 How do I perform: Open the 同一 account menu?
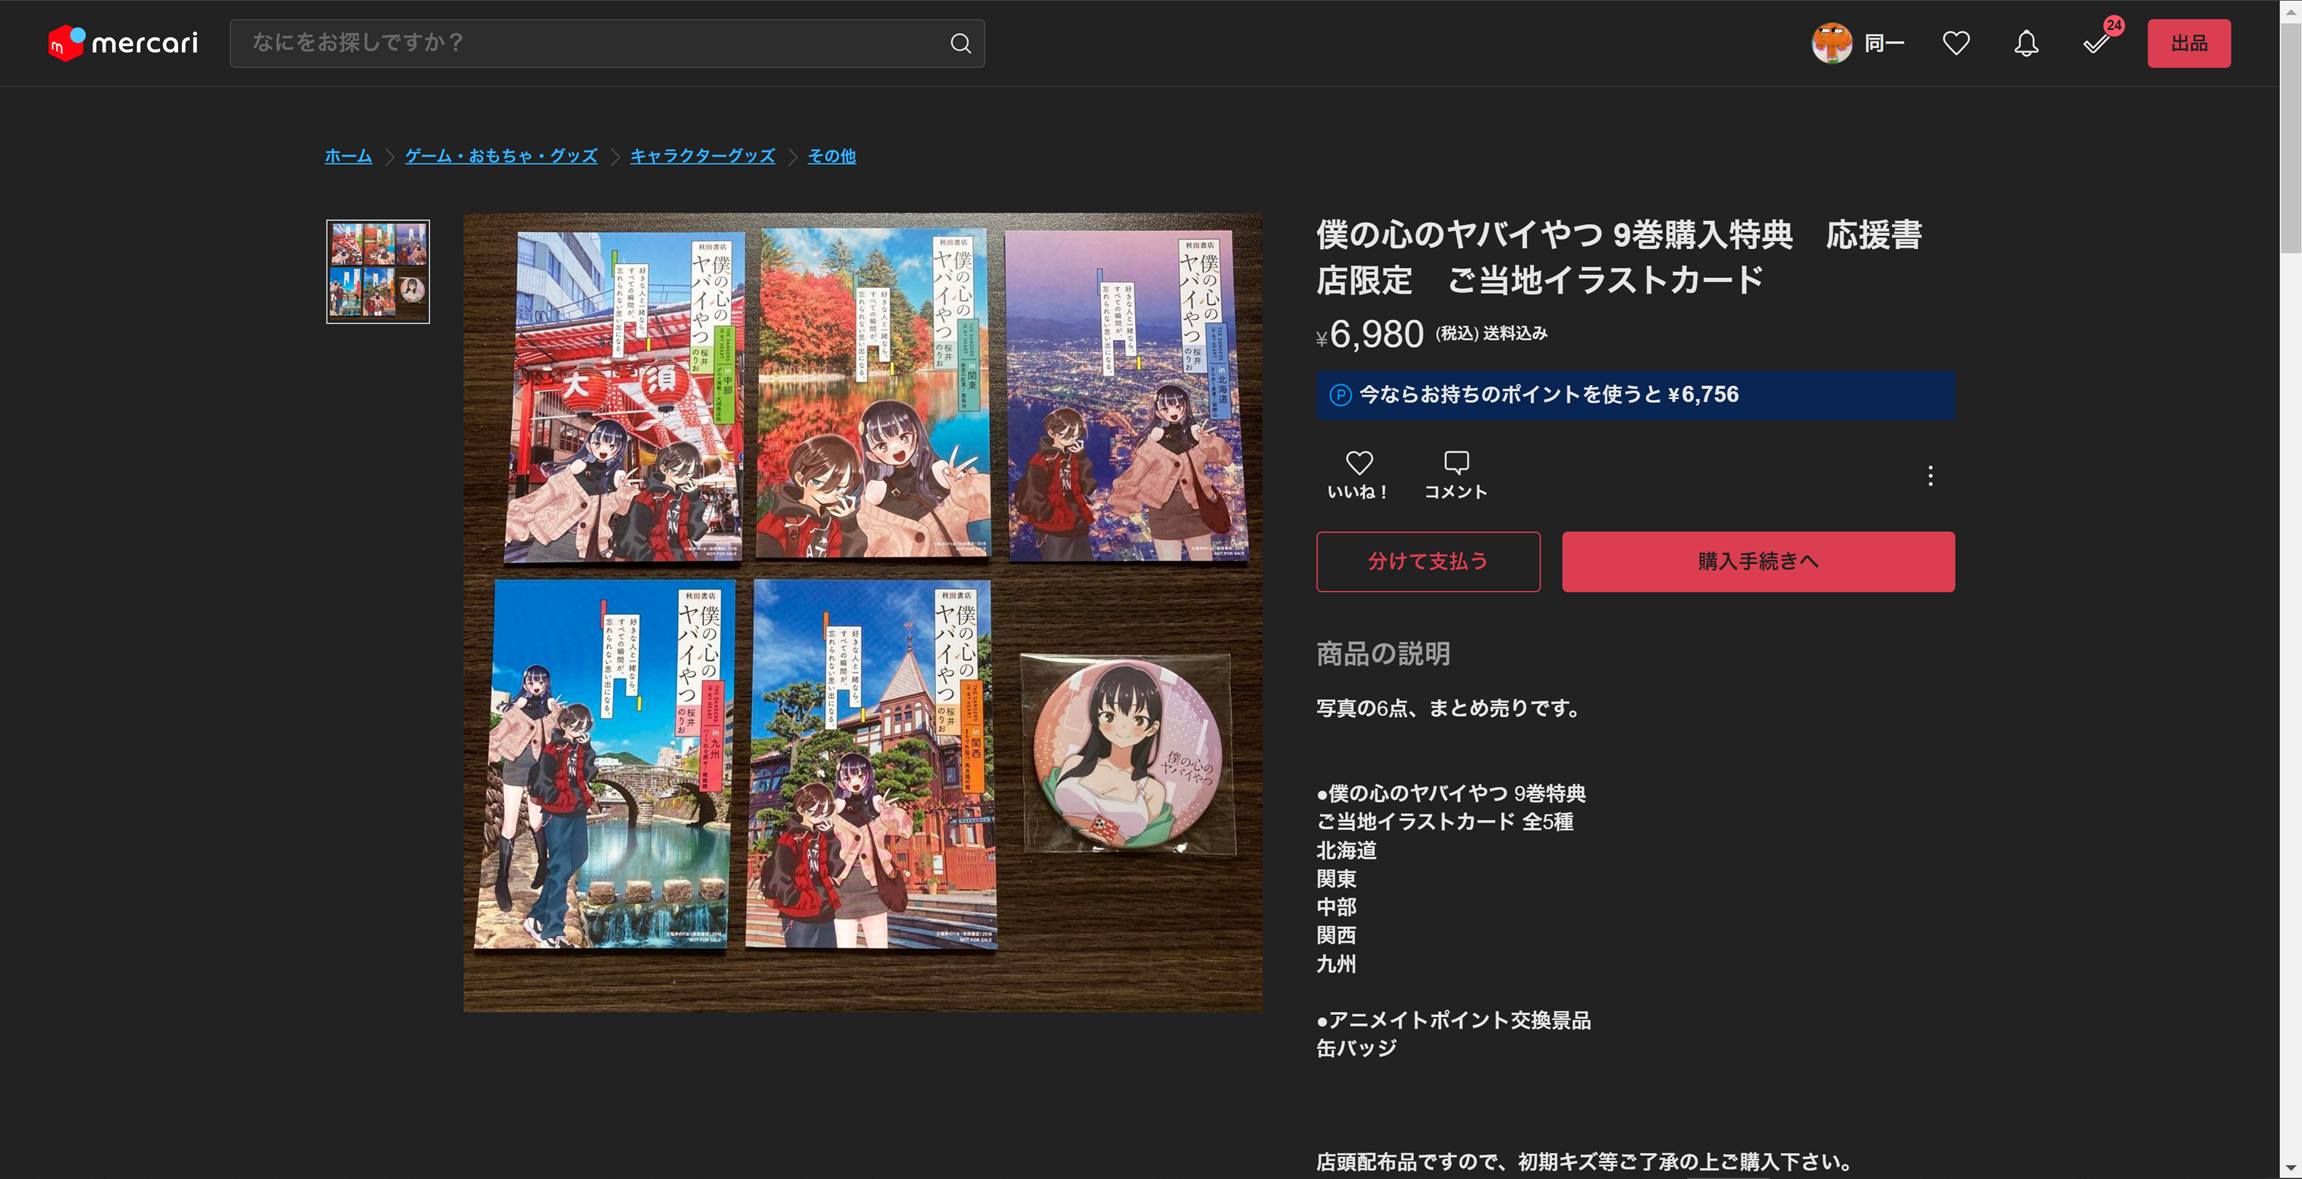tap(1884, 43)
